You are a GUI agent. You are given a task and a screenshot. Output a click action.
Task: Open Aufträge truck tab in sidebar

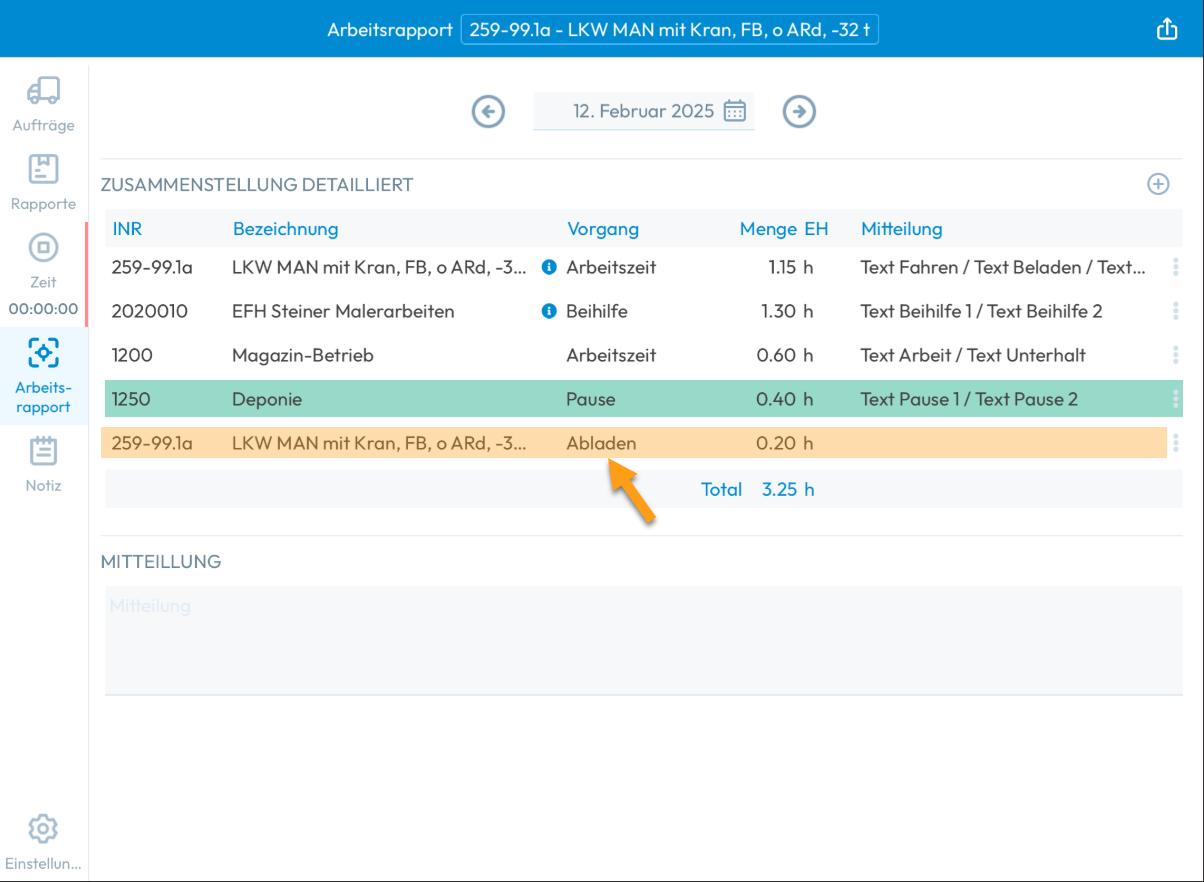tap(43, 104)
